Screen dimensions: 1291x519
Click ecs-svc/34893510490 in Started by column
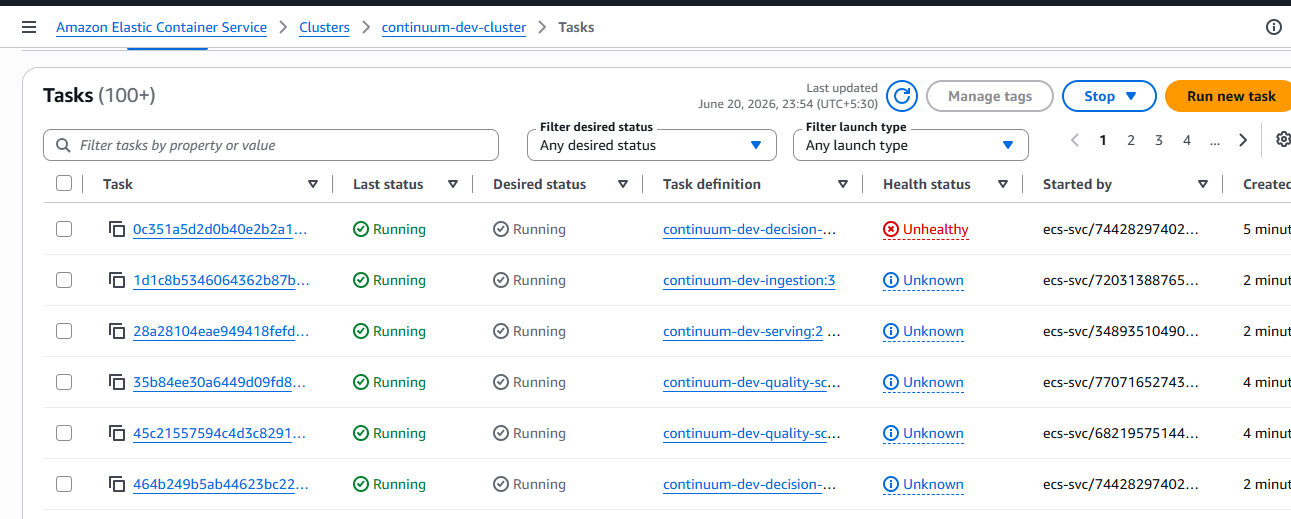pos(1121,332)
